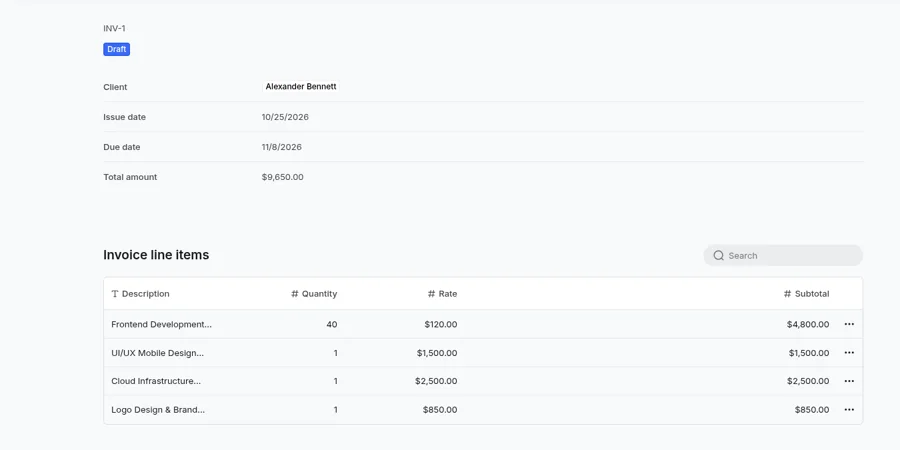Screen dimensions: 900x450
Task: Click total amount value $9,650.00
Action: click(282, 177)
